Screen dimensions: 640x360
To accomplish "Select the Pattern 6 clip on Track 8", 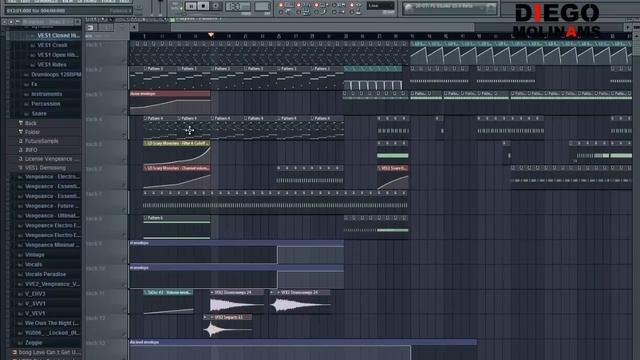I will point(177,227).
